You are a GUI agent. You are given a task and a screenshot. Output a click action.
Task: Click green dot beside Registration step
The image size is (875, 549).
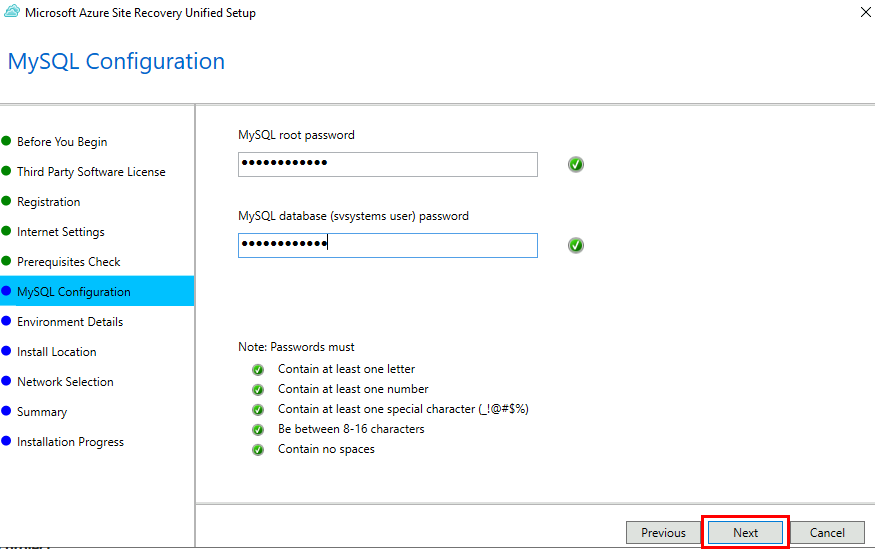6,201
